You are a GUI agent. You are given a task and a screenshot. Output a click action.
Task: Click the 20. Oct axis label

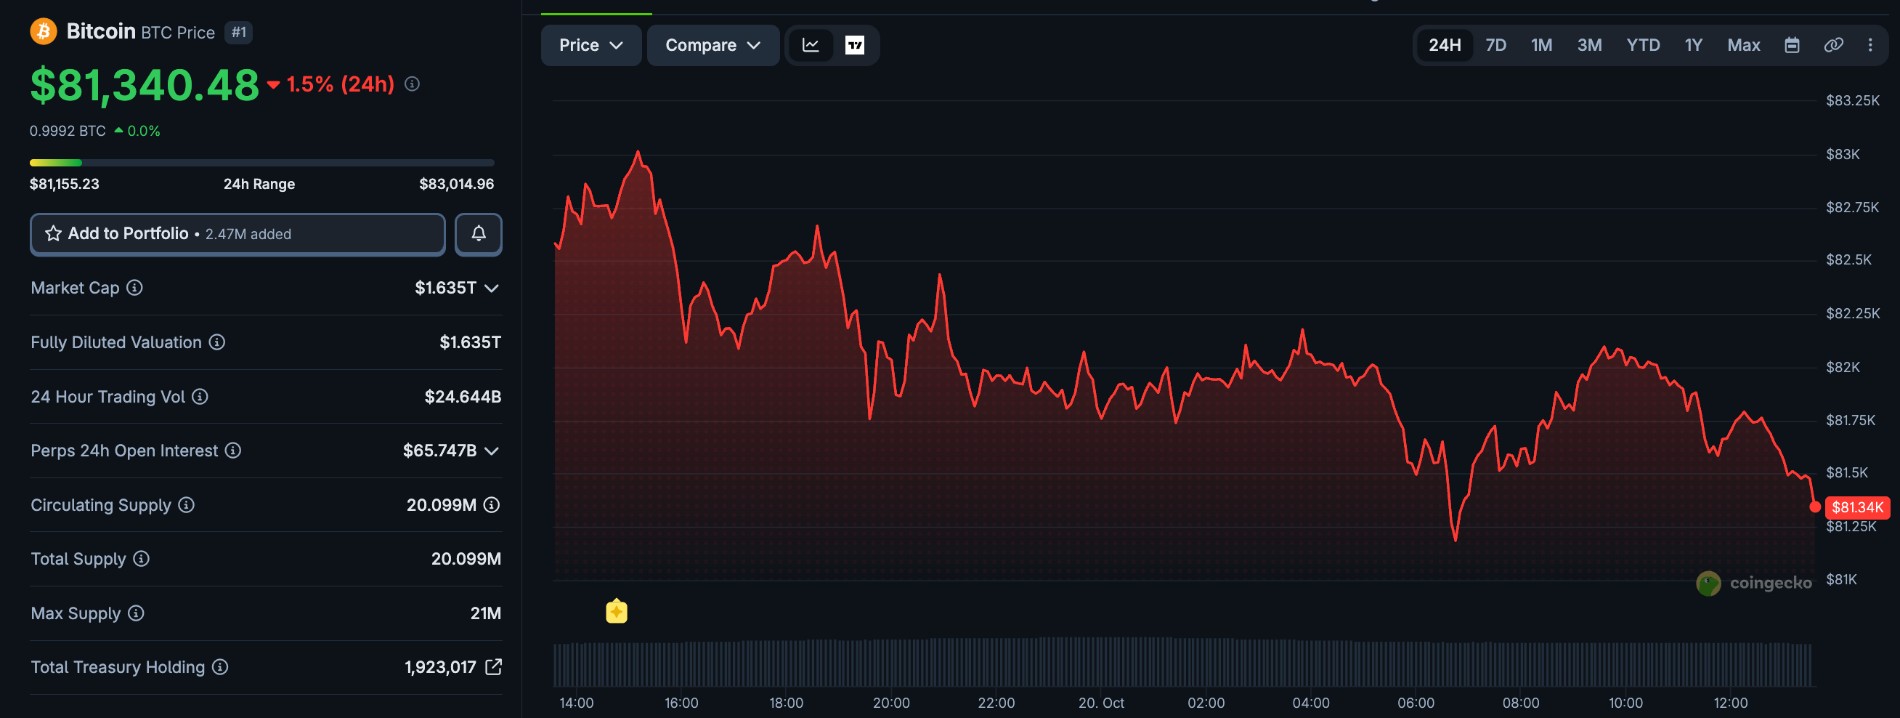click(x=1101, y=703)
